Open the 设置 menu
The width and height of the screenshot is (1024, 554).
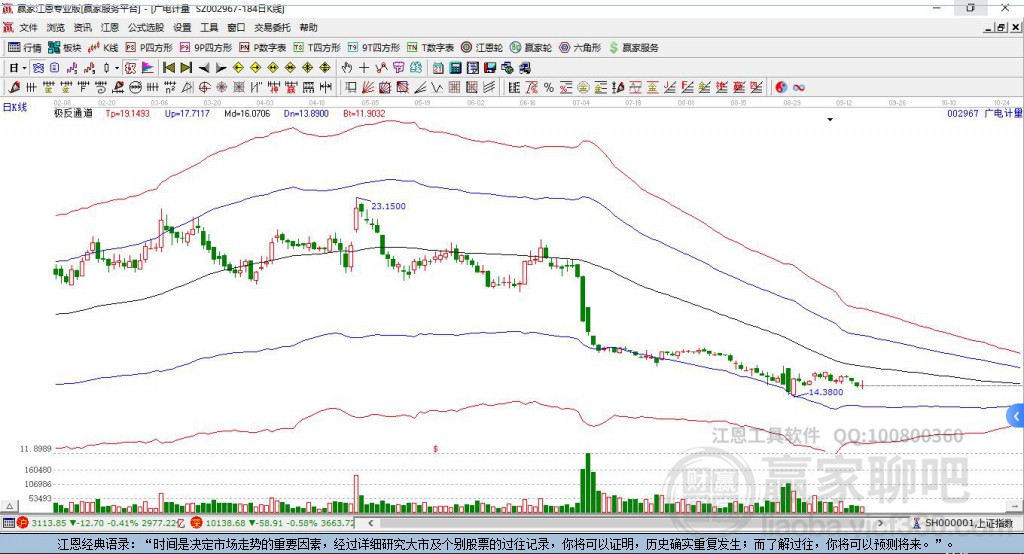(x=182, y=27)
